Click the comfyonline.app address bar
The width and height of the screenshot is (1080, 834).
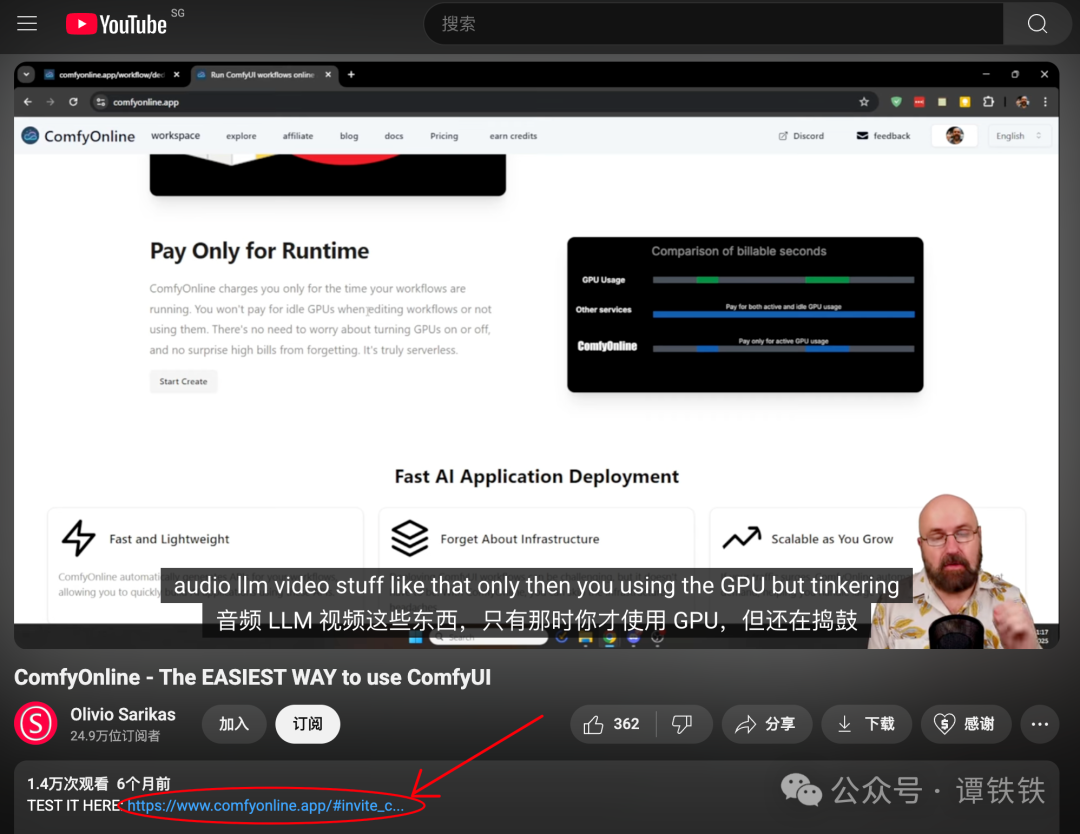[482, 102]
